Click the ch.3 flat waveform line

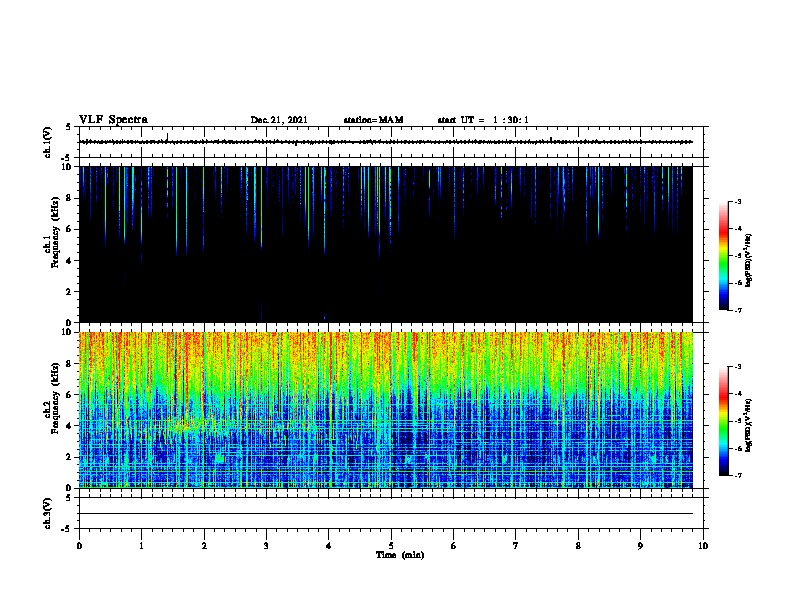click(386, 514)
